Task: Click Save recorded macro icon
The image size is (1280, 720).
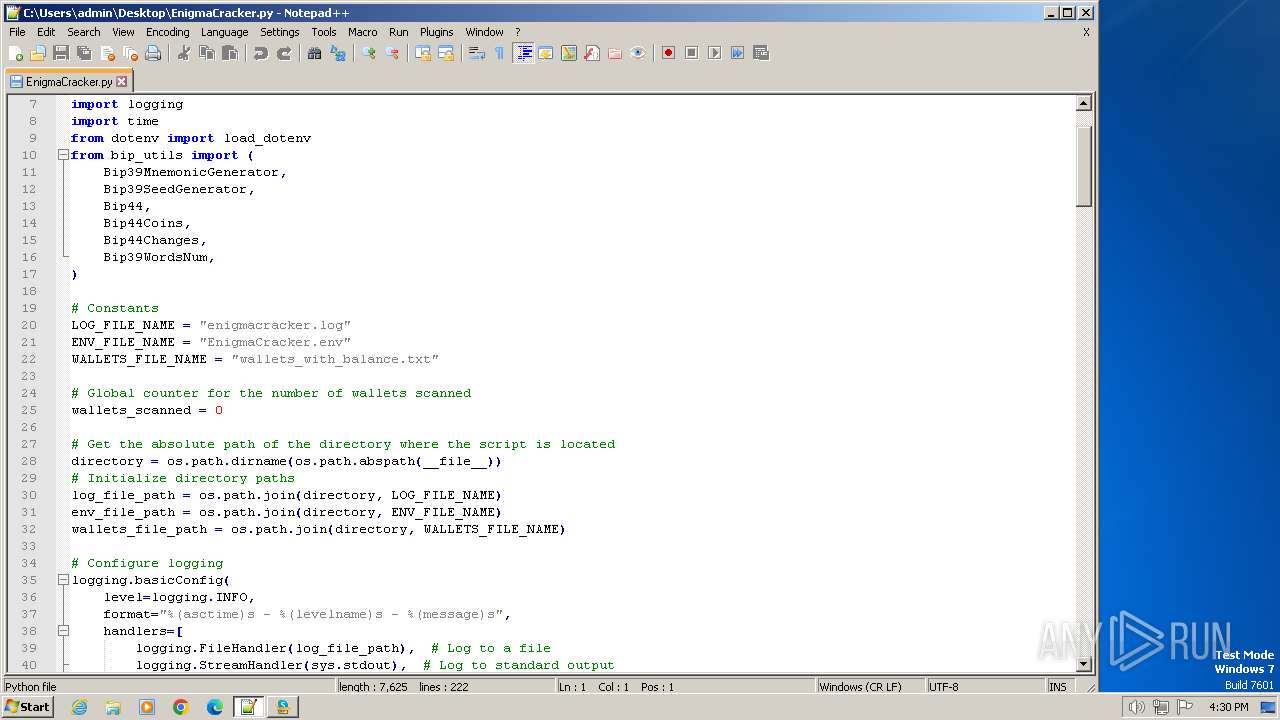Action: (x=760, y=53)
